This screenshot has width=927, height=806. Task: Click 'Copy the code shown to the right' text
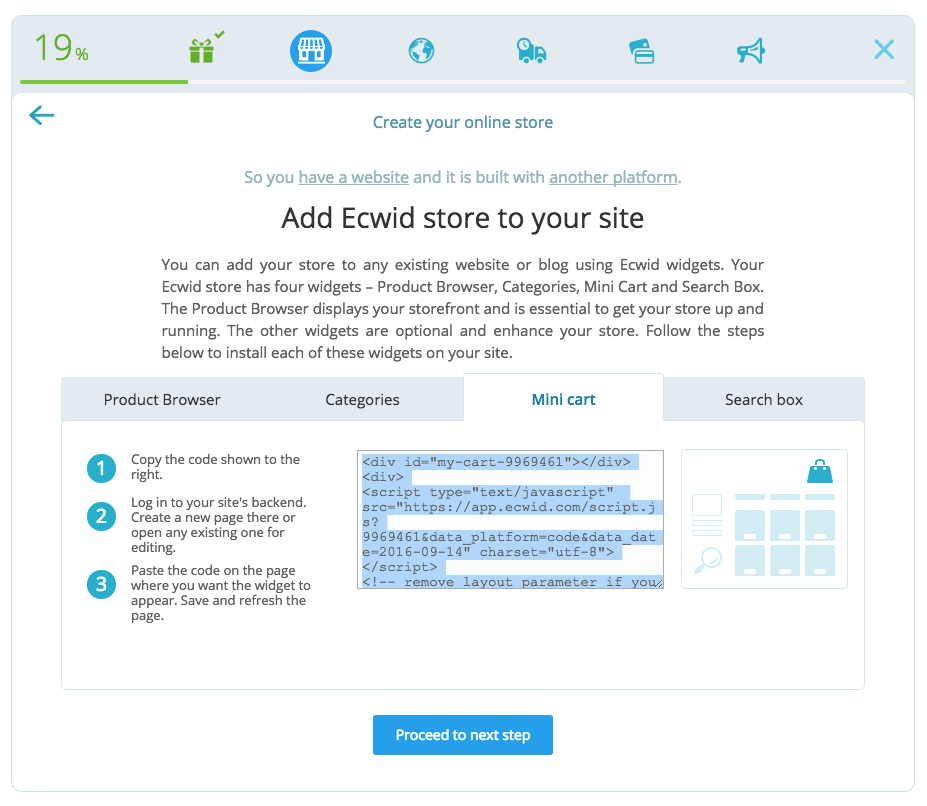coord(215,467)
